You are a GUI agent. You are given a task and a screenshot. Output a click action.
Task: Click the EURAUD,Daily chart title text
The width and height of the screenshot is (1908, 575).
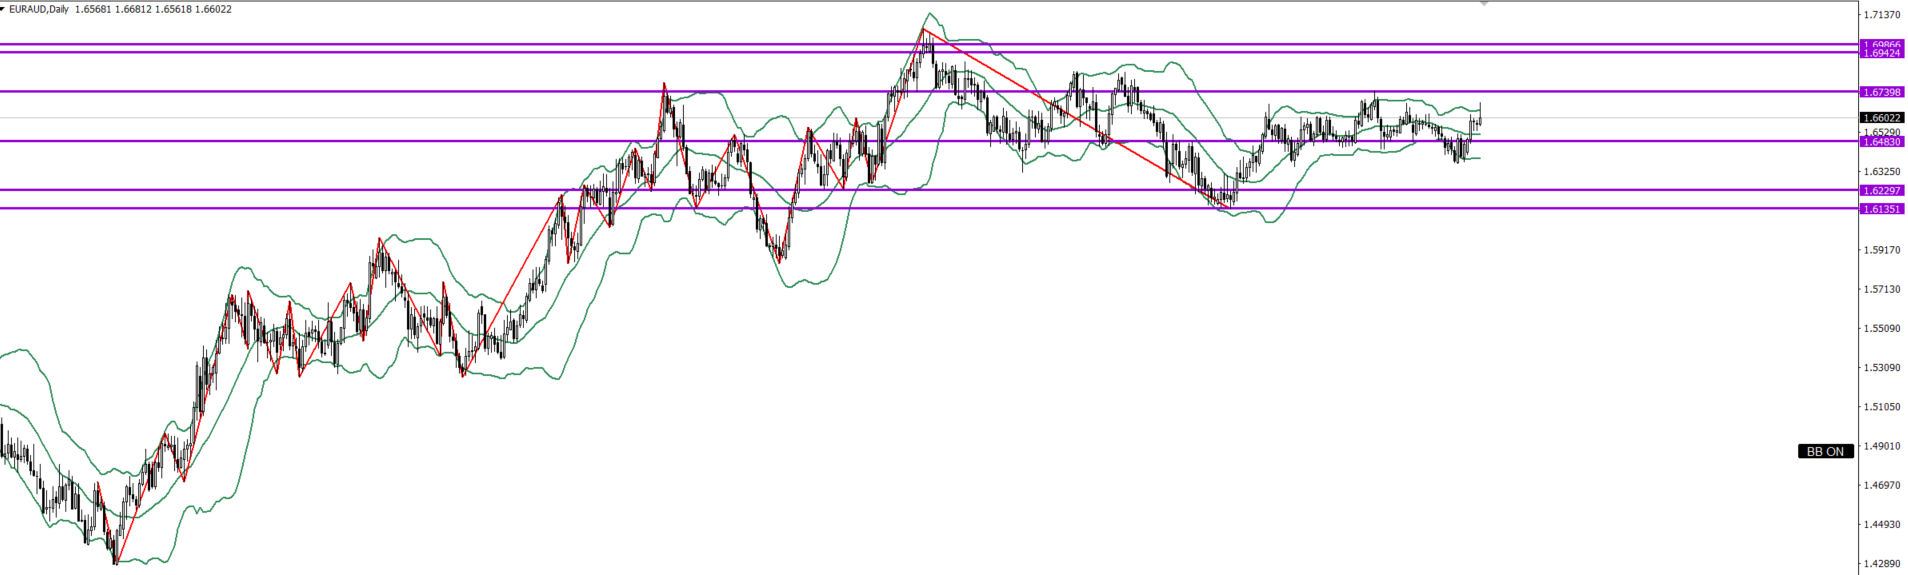tap(39, 9)
